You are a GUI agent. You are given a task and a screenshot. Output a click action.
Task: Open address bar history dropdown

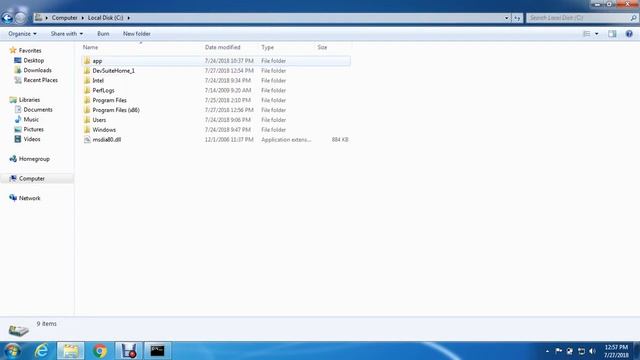point(507,18)
